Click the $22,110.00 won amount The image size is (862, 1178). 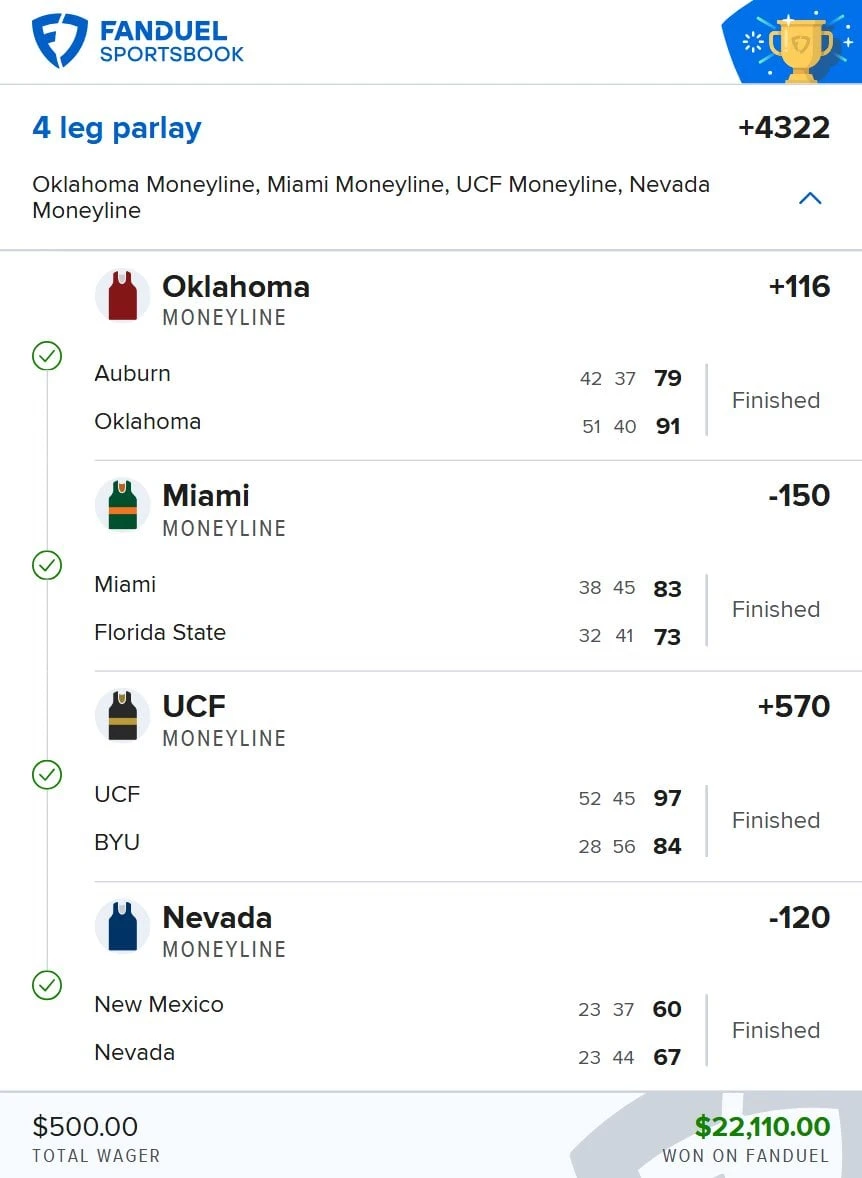coord(762,1126)
